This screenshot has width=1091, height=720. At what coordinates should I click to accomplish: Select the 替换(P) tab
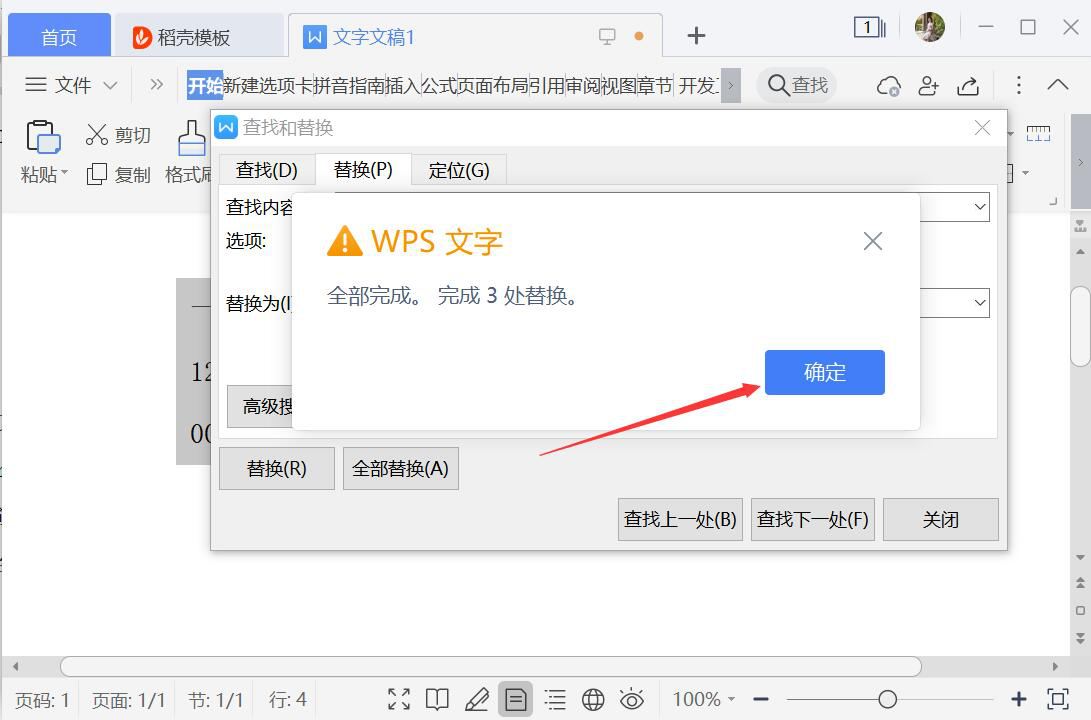(x=363, y=169)
